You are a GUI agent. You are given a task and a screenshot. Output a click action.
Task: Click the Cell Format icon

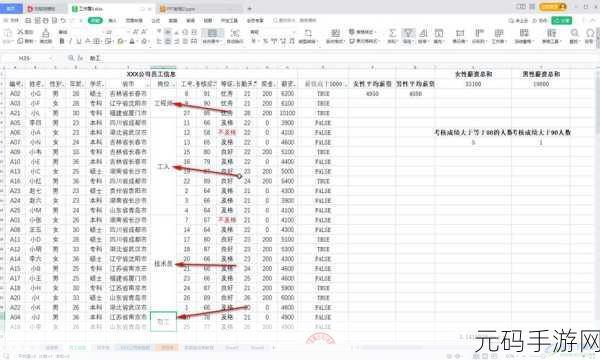click(x=460, y=33)
